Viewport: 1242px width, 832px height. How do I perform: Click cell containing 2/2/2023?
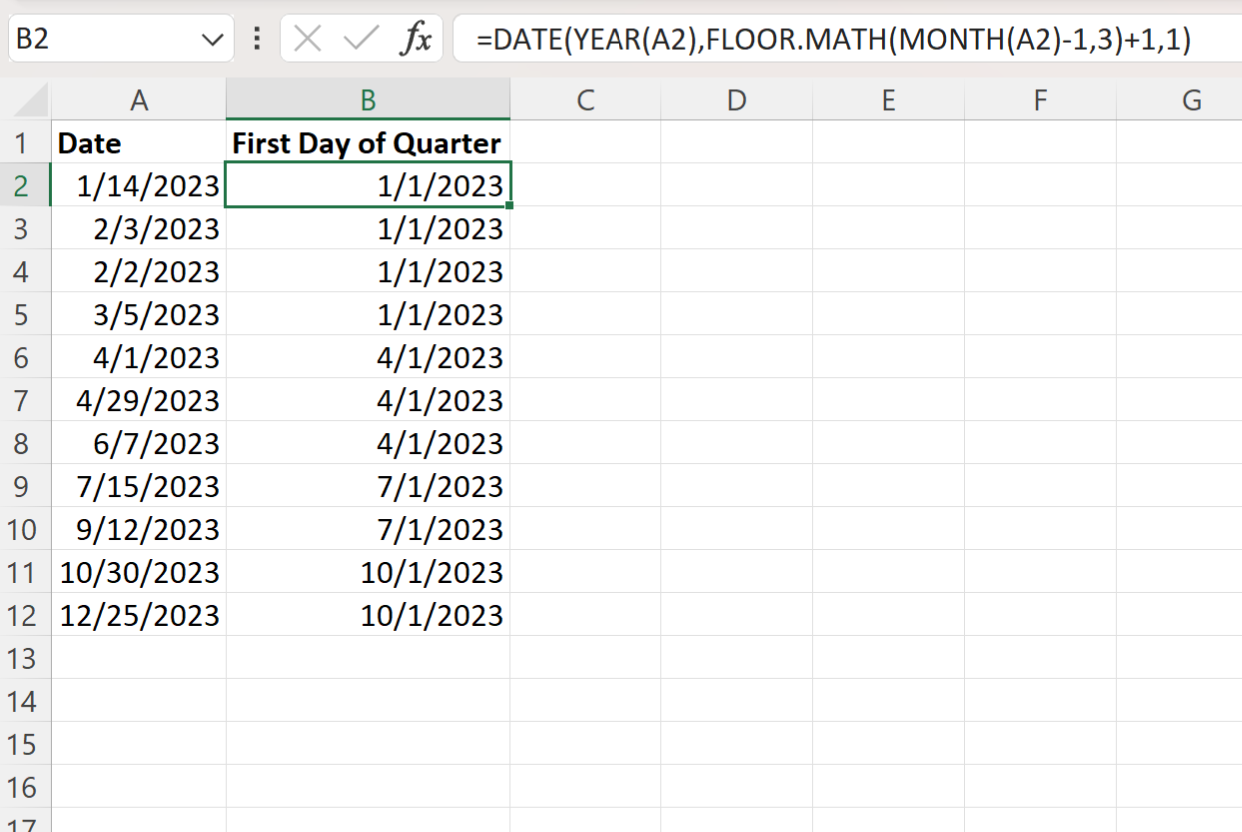coord(139,272)
